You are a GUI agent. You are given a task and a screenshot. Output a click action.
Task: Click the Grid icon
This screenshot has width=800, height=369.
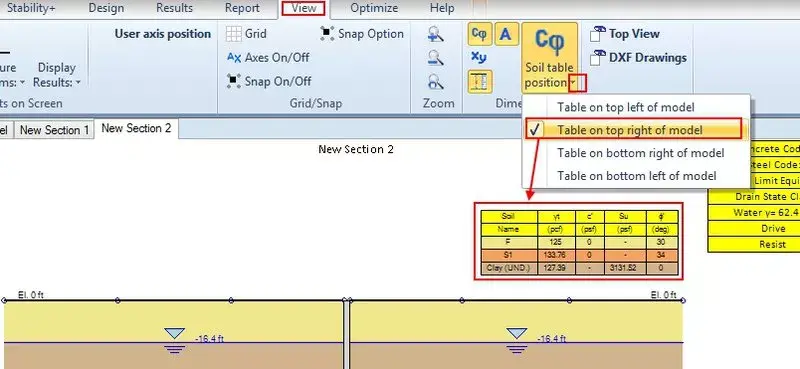tap(234, 34)
